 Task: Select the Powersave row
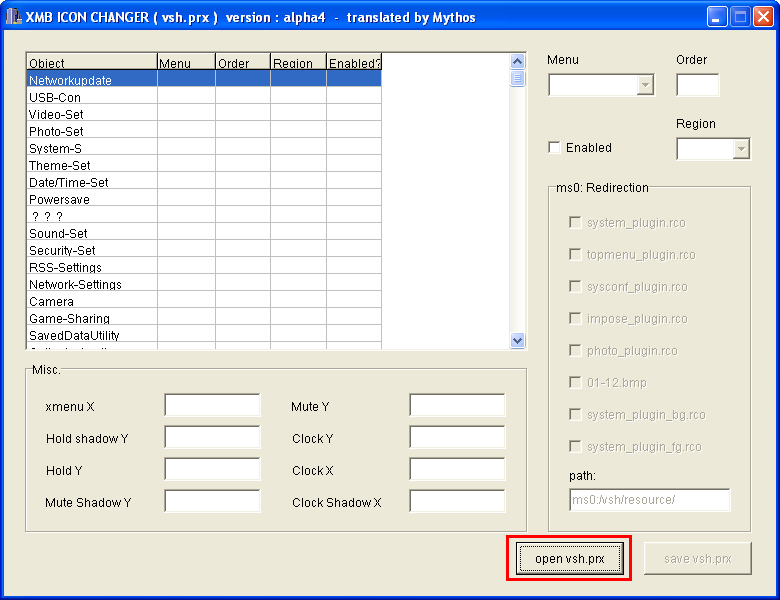tap(204, 198)
